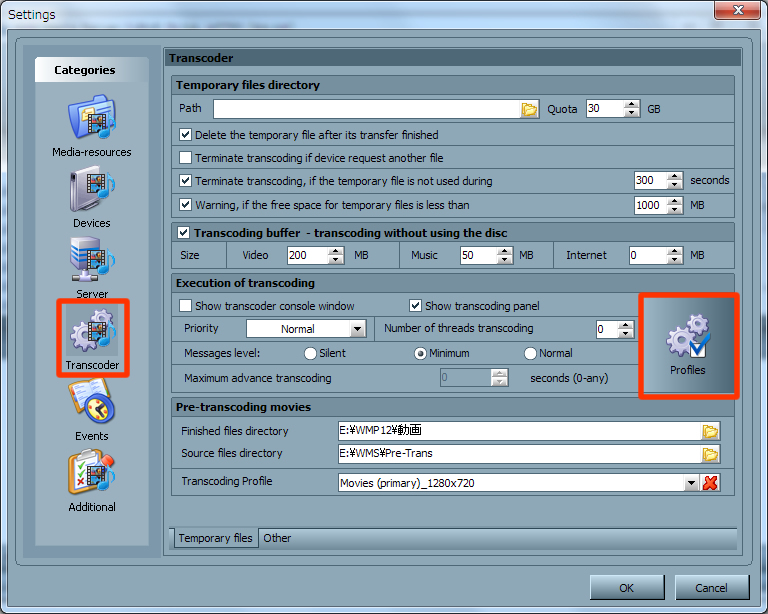
Task: Select Minimum messages level
Action: pyautogui.click(x=420, y=354)
